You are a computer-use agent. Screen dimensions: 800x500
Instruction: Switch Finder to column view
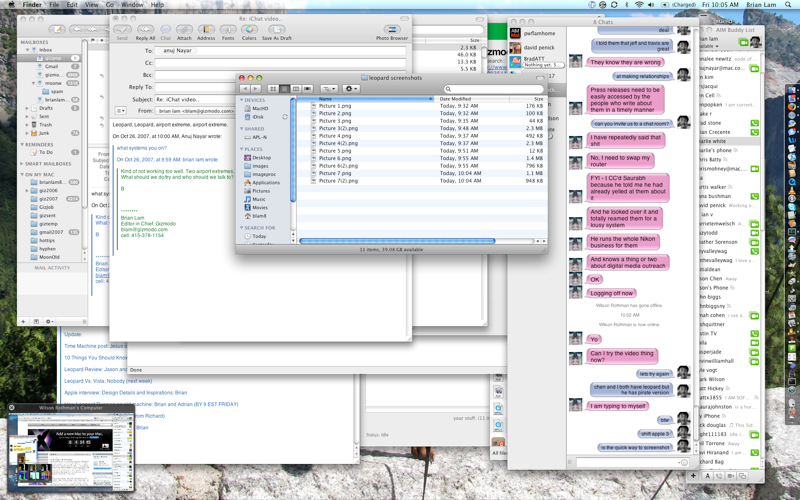[296, 89]
